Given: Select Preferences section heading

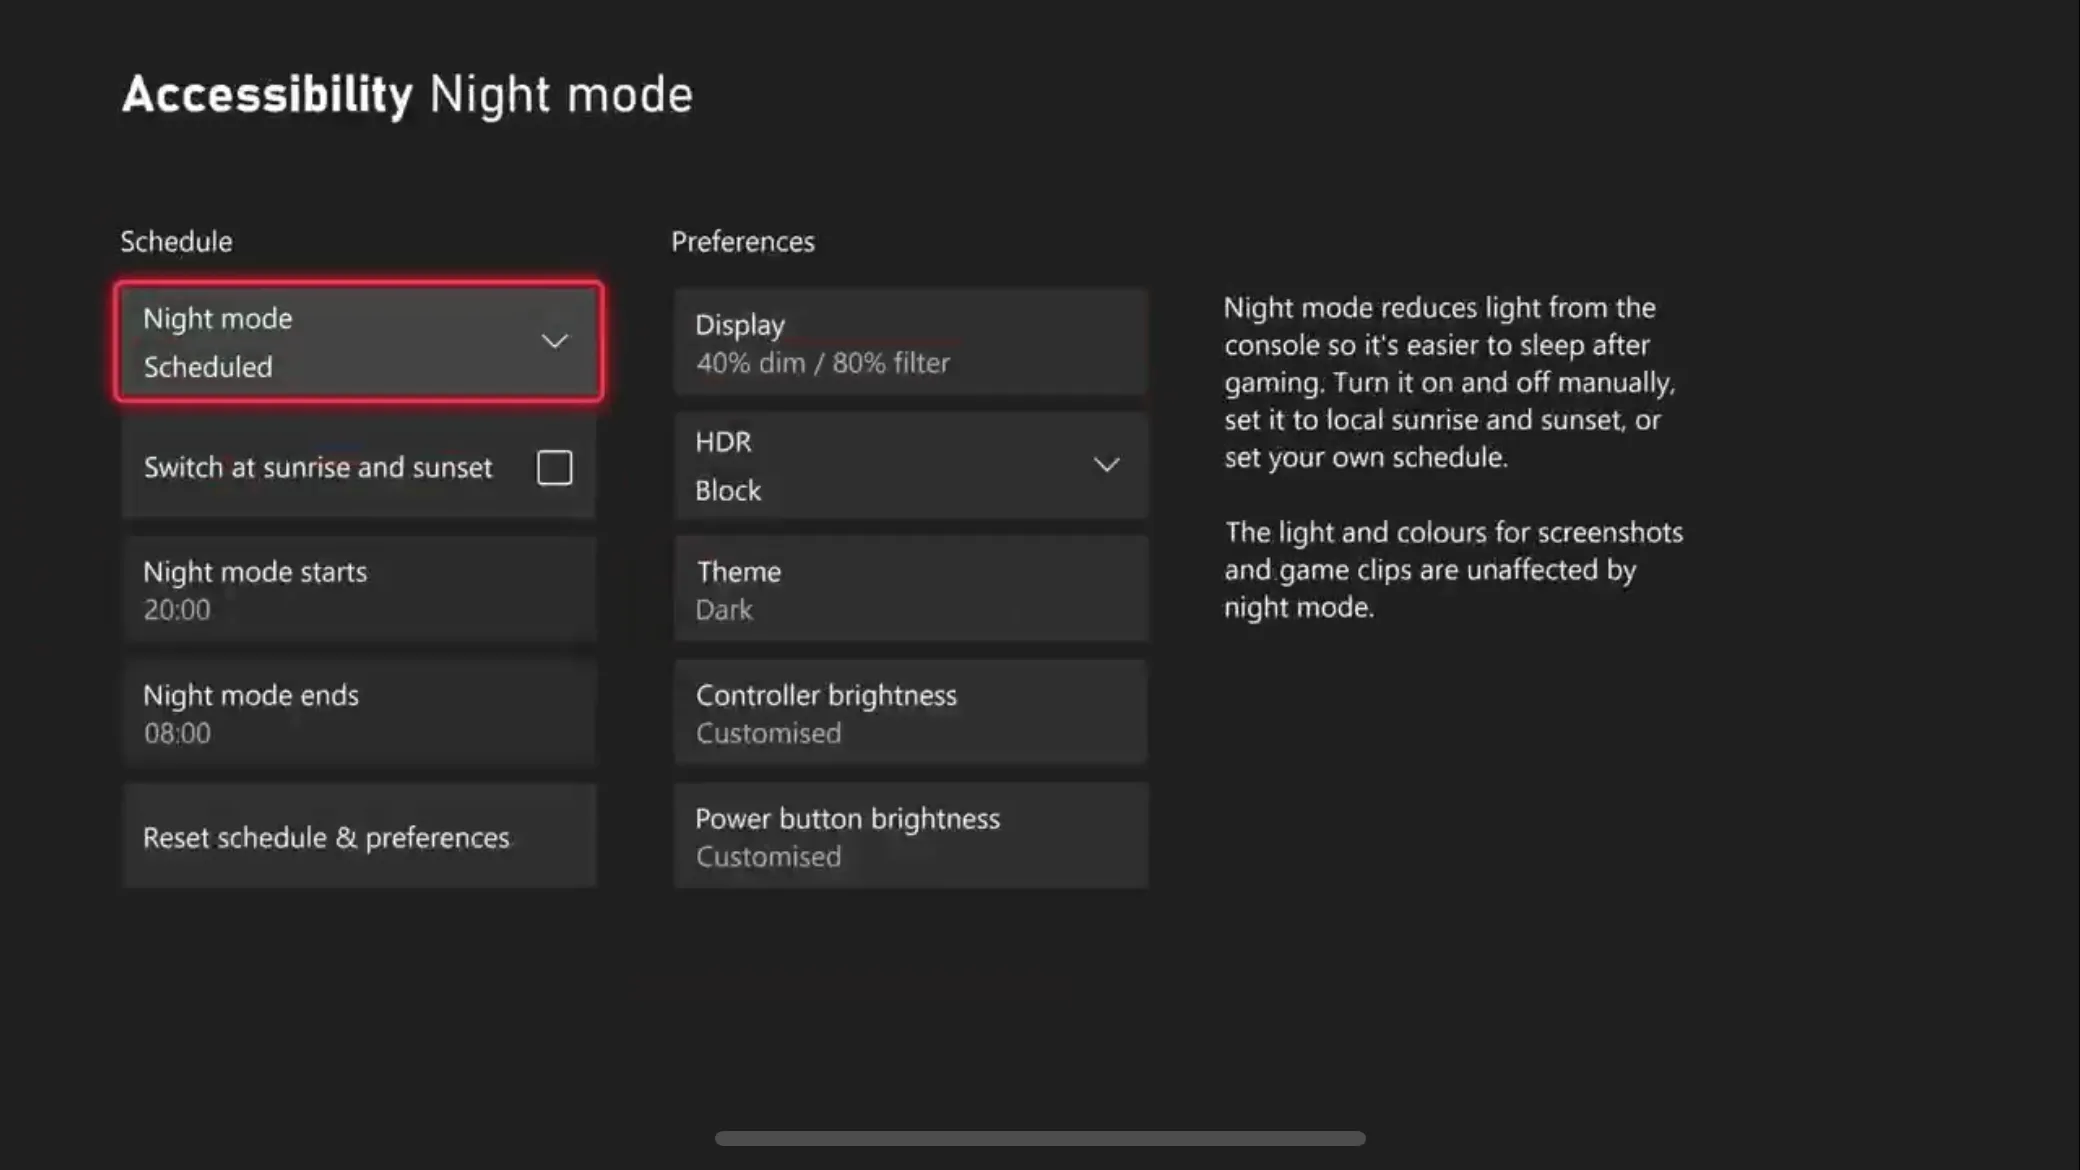Looking at the screenshot, I should (x=741, y=240).
